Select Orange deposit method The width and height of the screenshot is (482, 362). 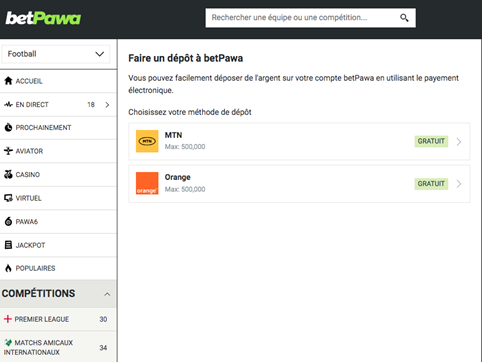coord(299,184)
